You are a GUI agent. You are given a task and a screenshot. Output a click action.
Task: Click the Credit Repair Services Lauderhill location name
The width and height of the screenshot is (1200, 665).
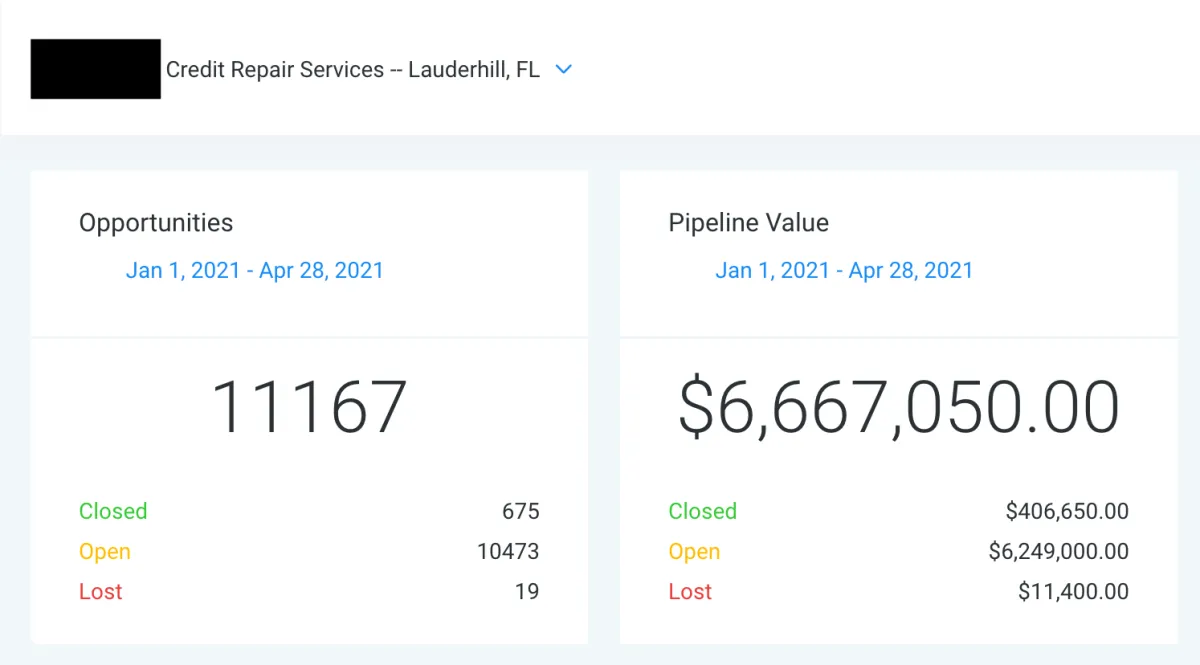tap(353, 70)
